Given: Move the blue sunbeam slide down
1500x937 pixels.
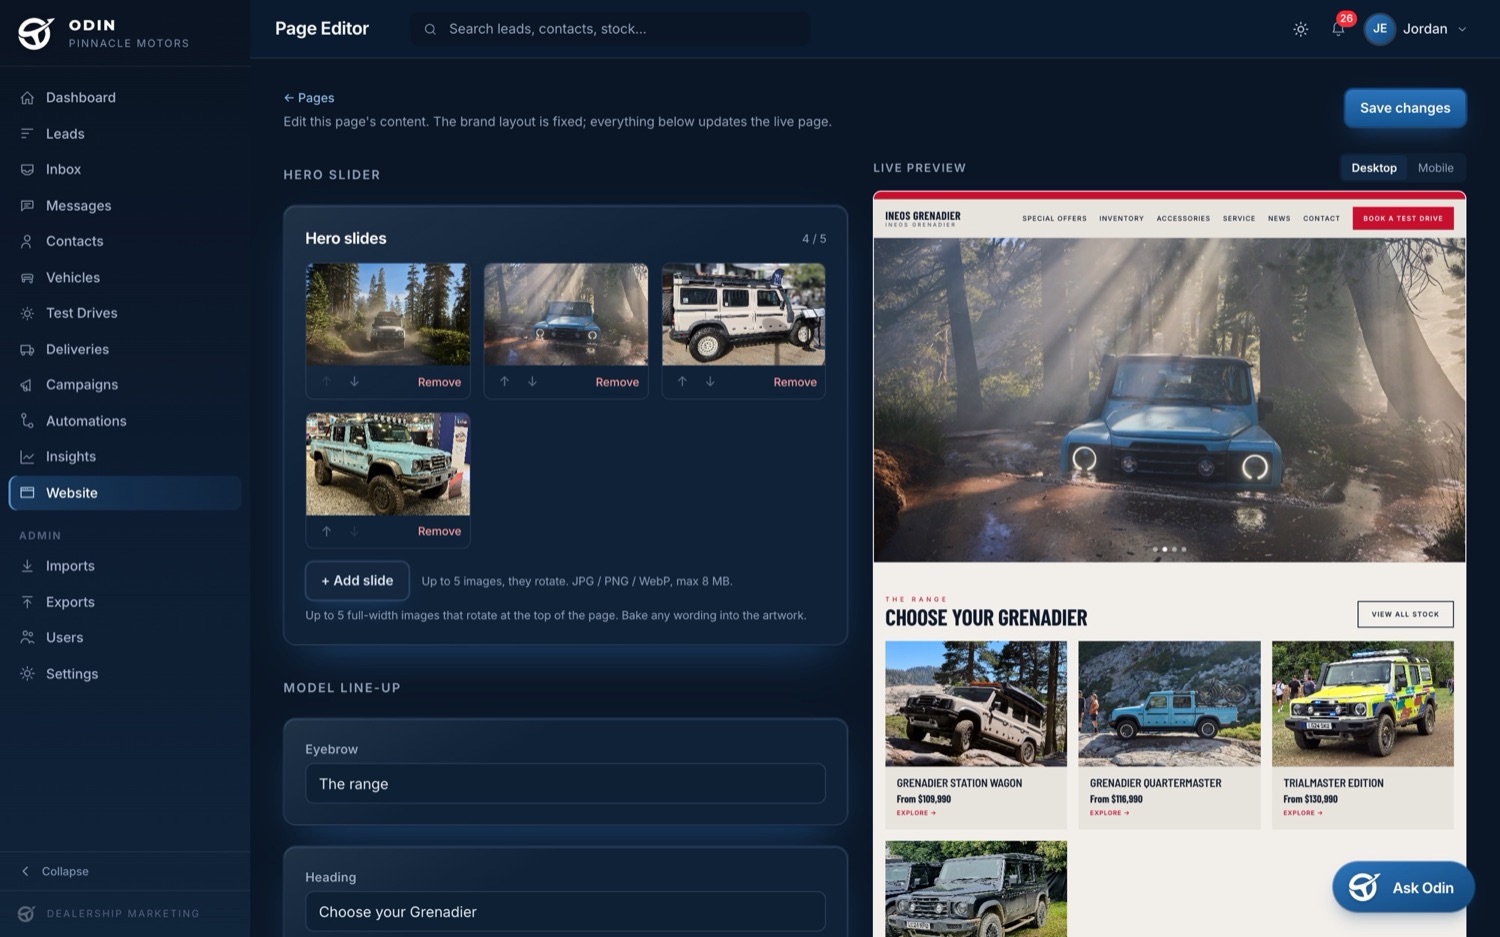Looking at the screenshot, I should [x=532, y=382].
